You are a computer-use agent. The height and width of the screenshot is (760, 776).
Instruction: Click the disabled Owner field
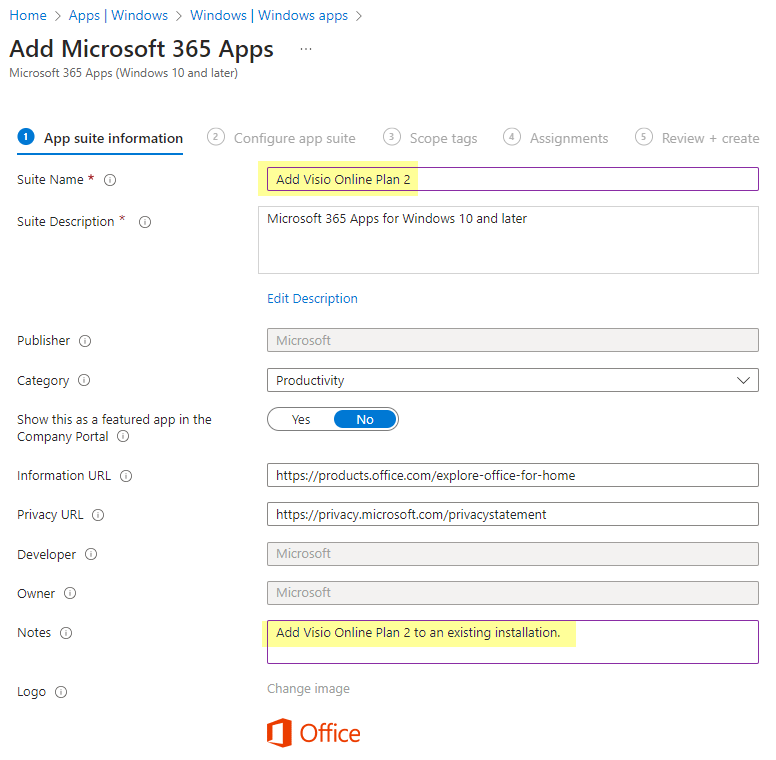tap(513, 593)
